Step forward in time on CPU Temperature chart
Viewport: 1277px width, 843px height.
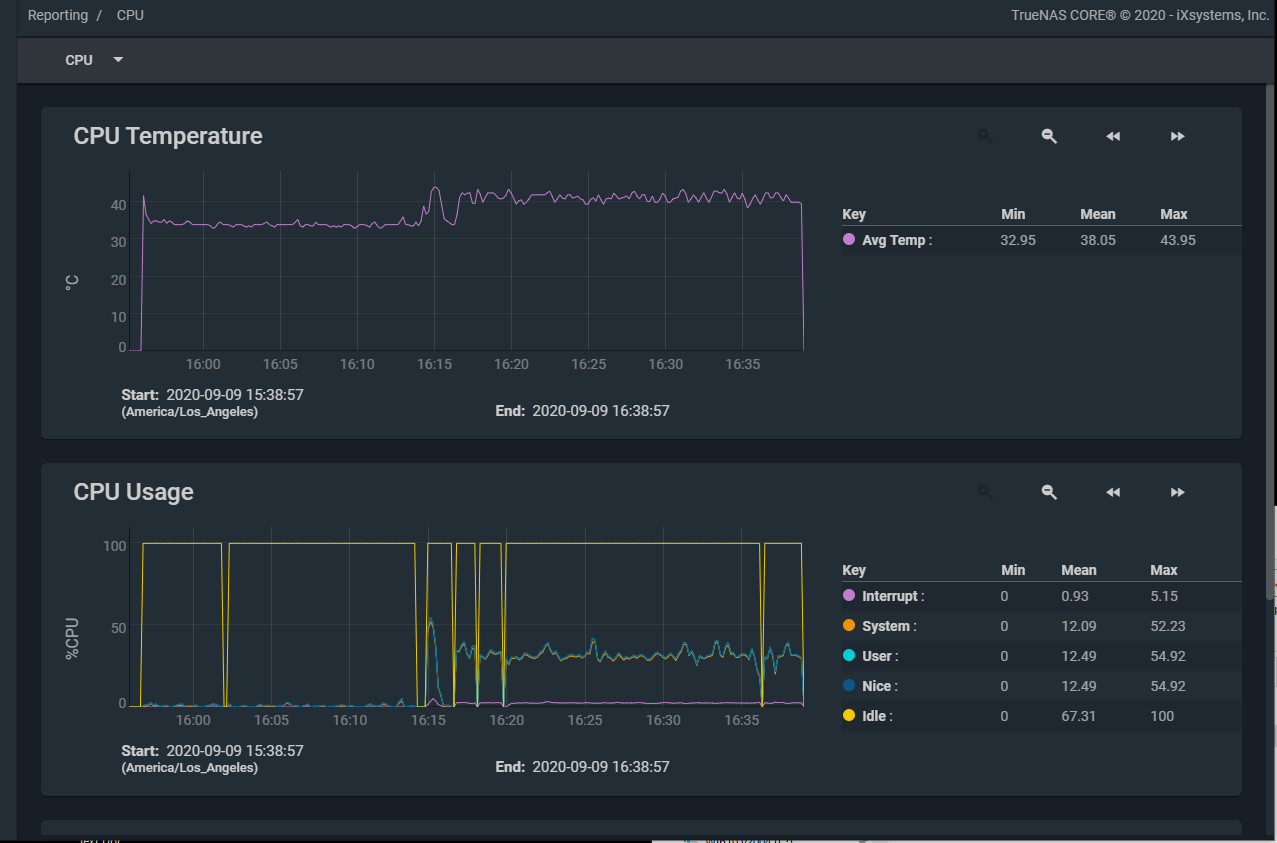[1177, 136]
